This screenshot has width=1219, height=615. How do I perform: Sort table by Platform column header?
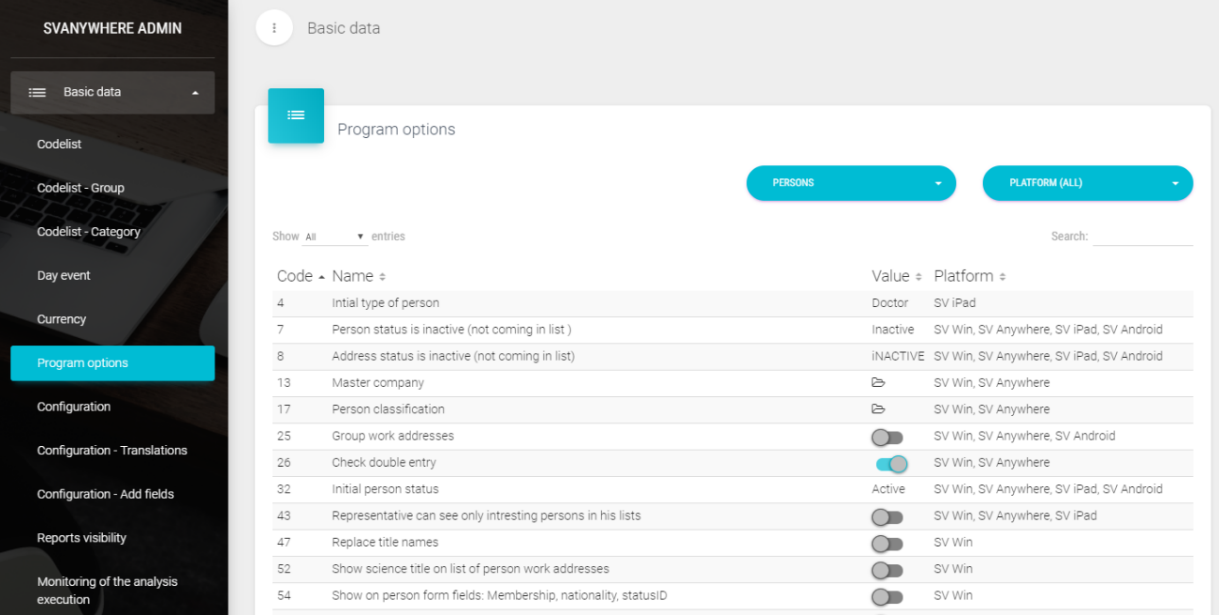click(969, 276)
